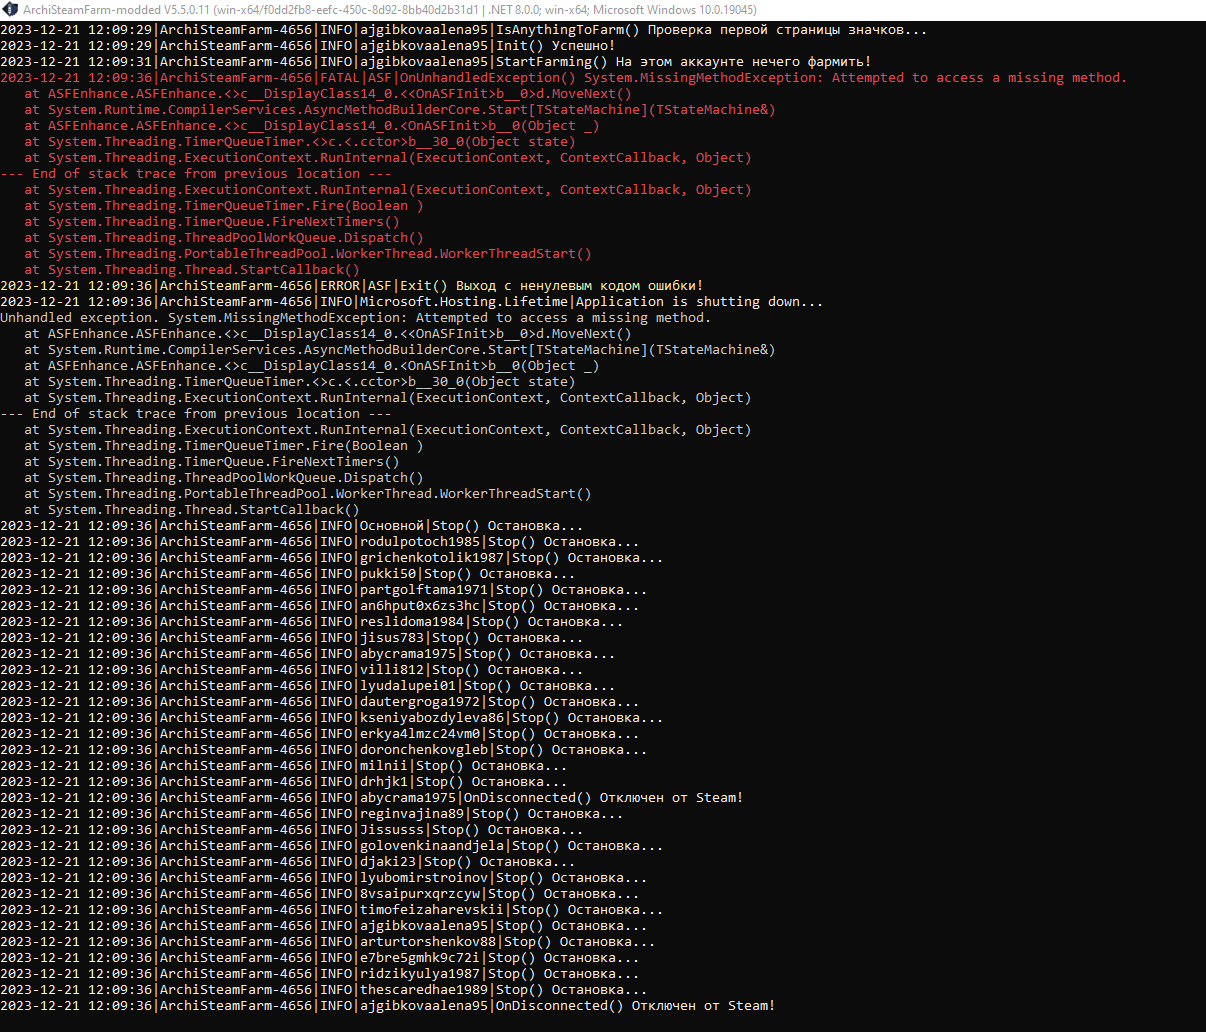Screen dimensions: 1206x1032
Task: Click the red Thread.StartCallback() stack line
Action: (192, 270)
